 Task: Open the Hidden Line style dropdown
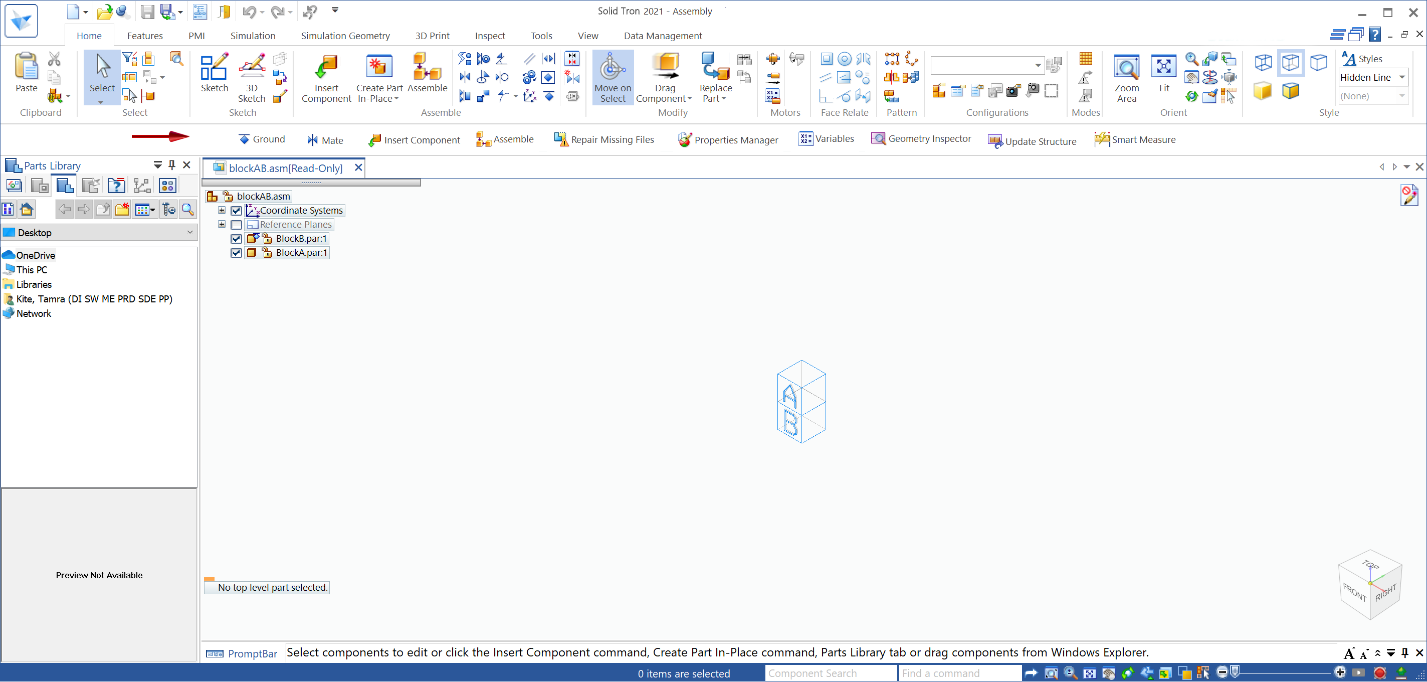[x=1402, y=78]
